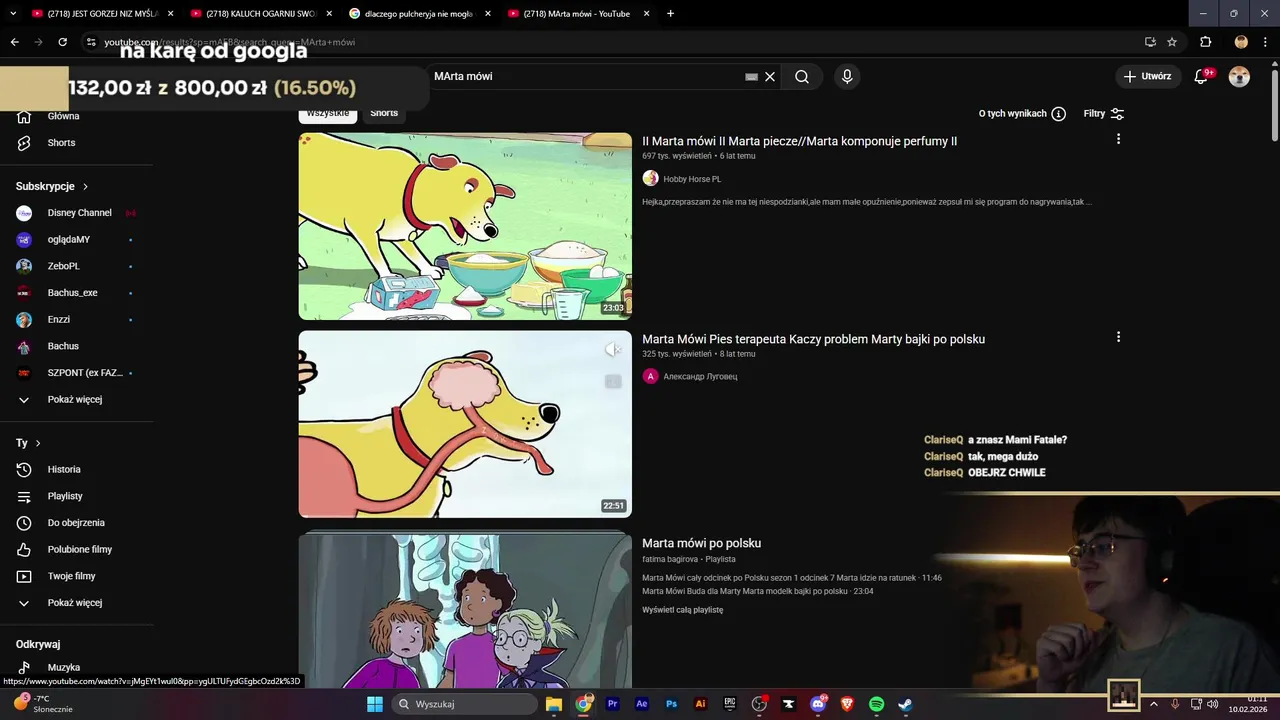Open YouTube notifications bell

coord(1201,76)
